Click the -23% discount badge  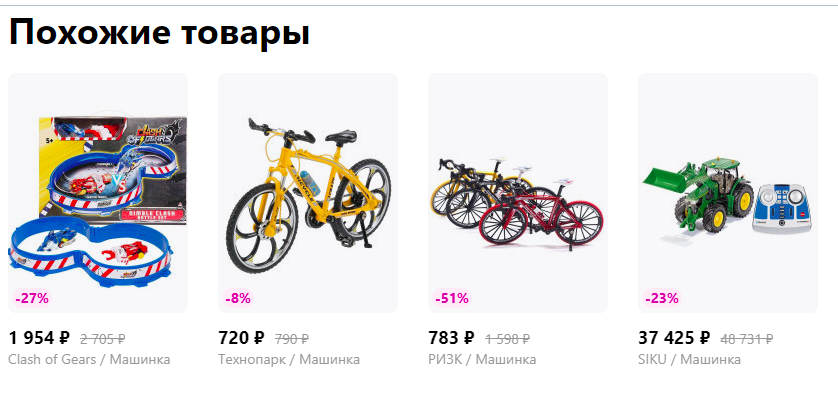pos(662,298)
